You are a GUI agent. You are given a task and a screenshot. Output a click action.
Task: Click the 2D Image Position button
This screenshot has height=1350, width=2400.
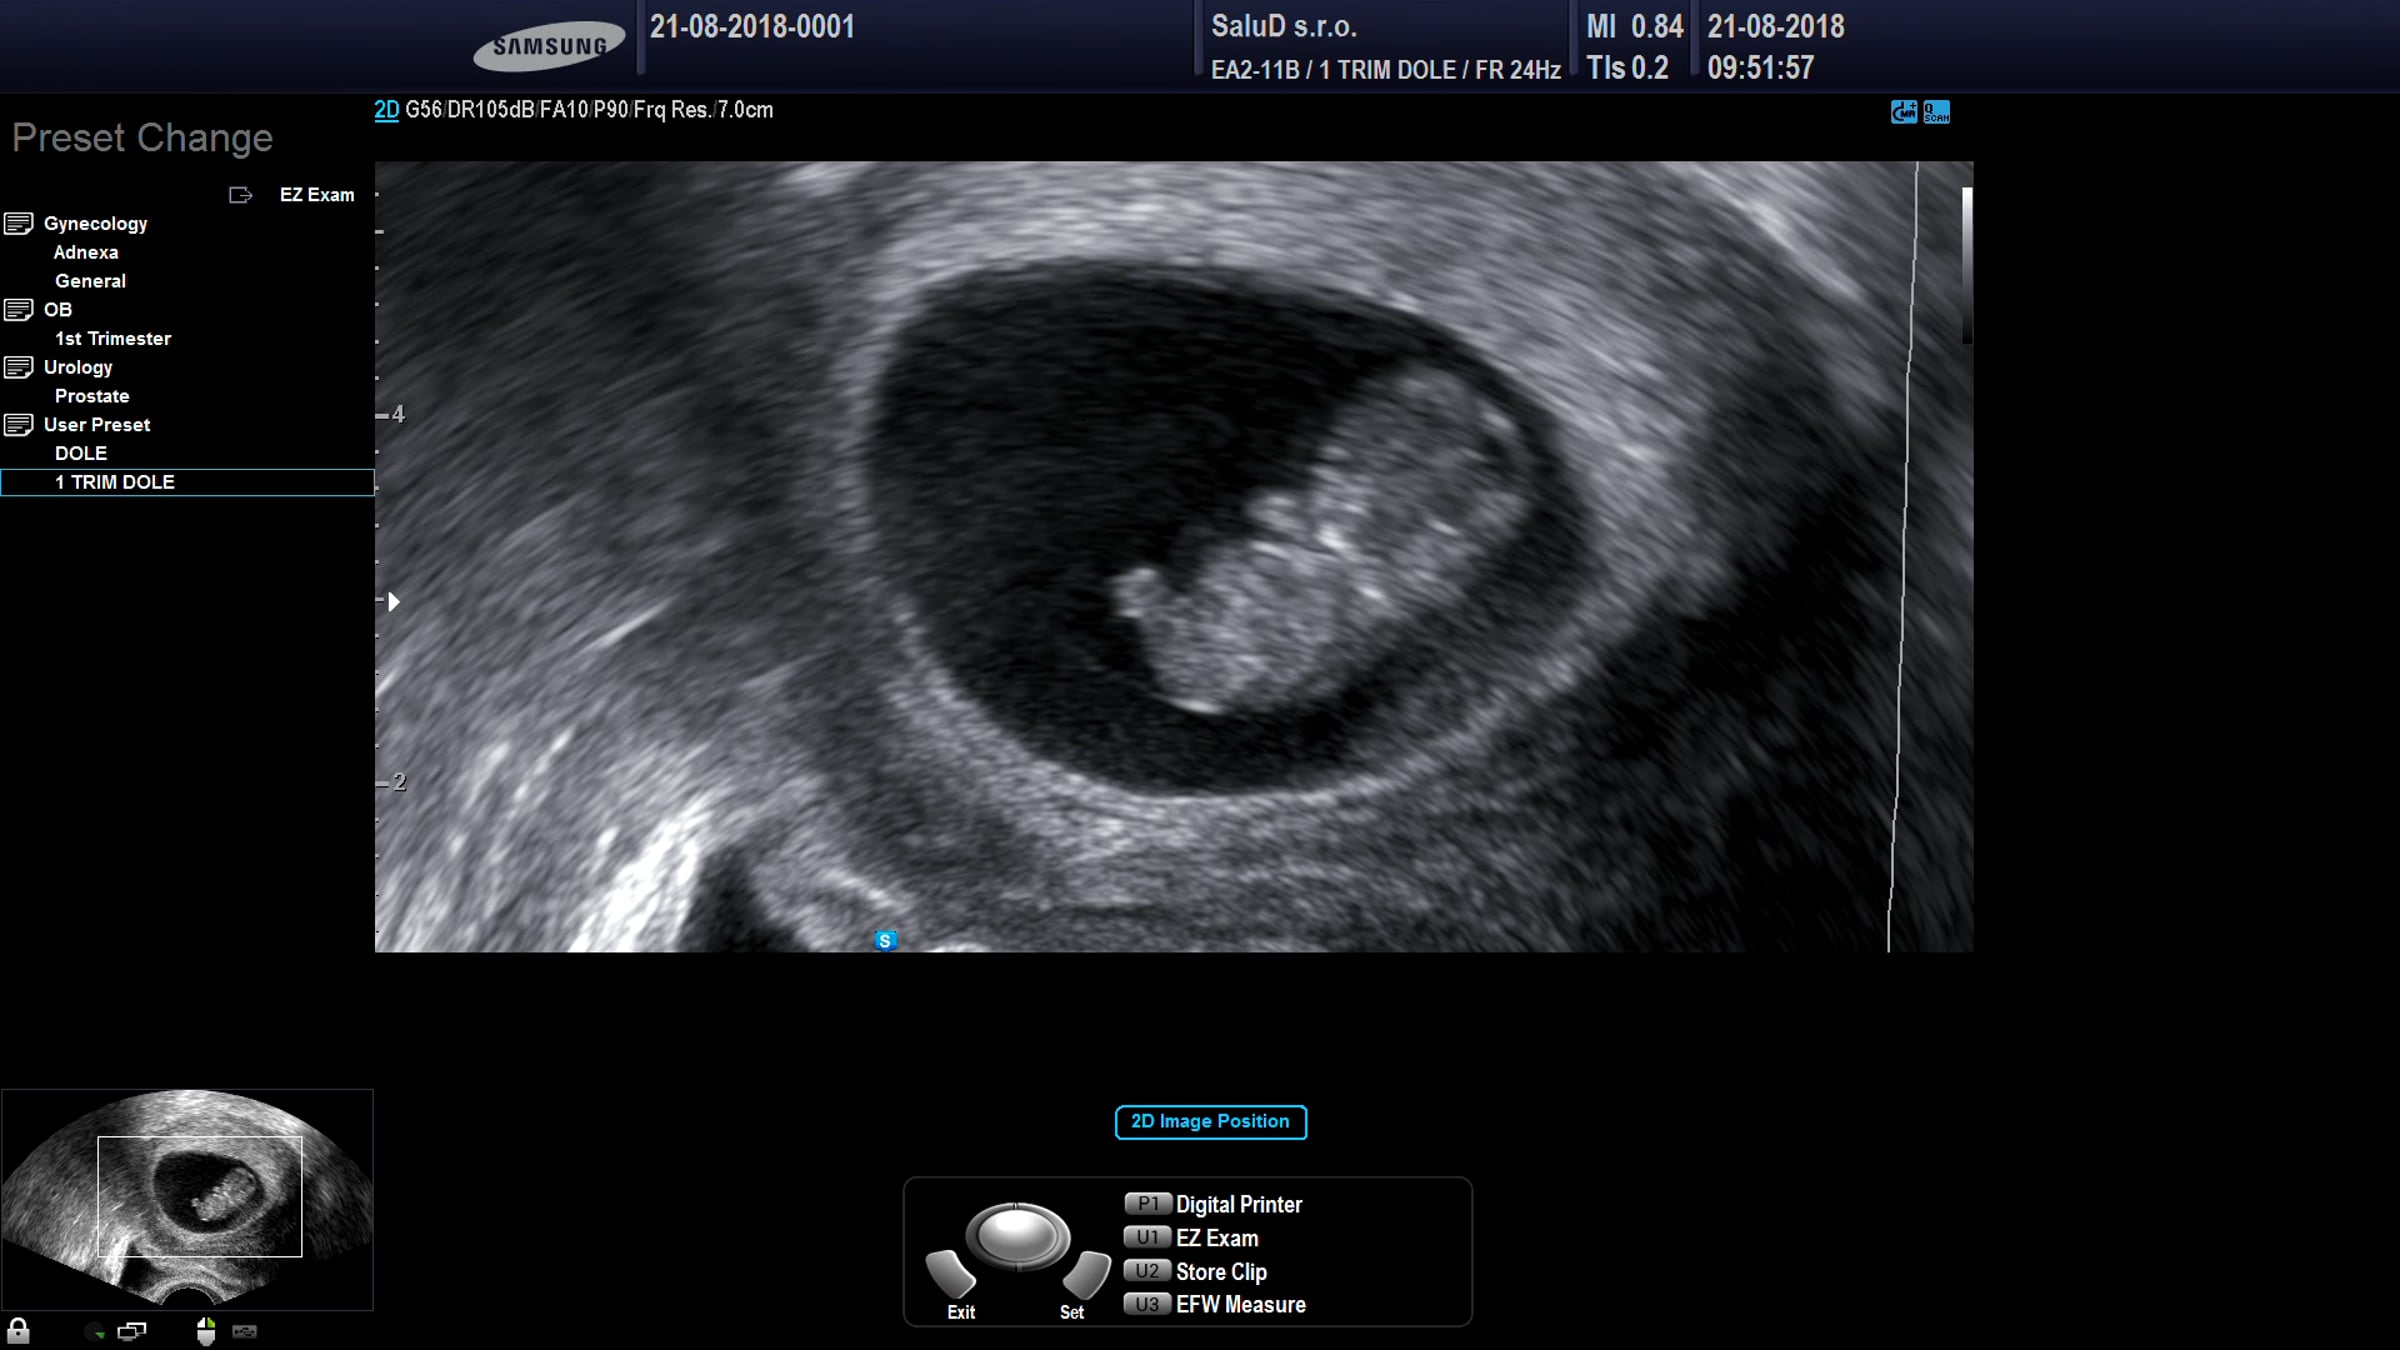pyautogui.click(x=1210, y=1121)
